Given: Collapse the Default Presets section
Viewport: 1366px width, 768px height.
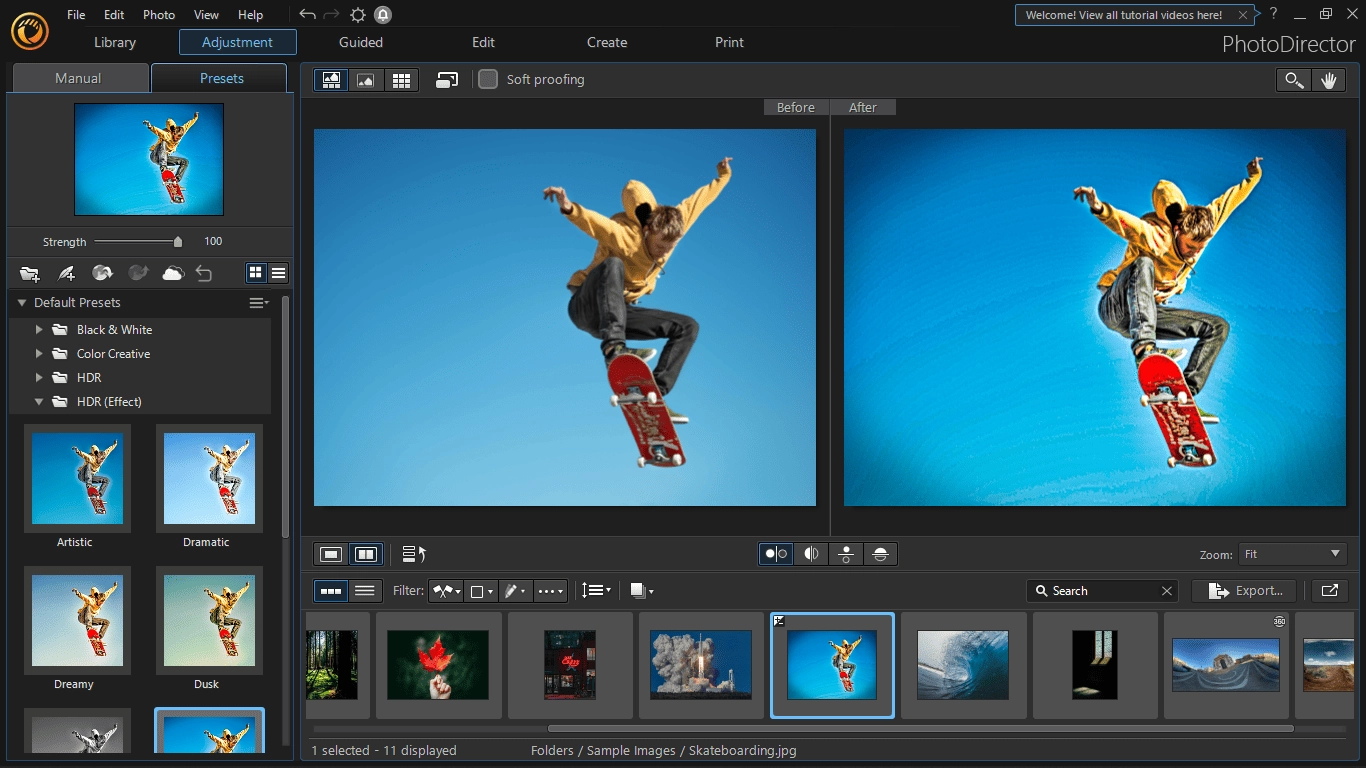Looking at the screenshot, I should (22, 303).
